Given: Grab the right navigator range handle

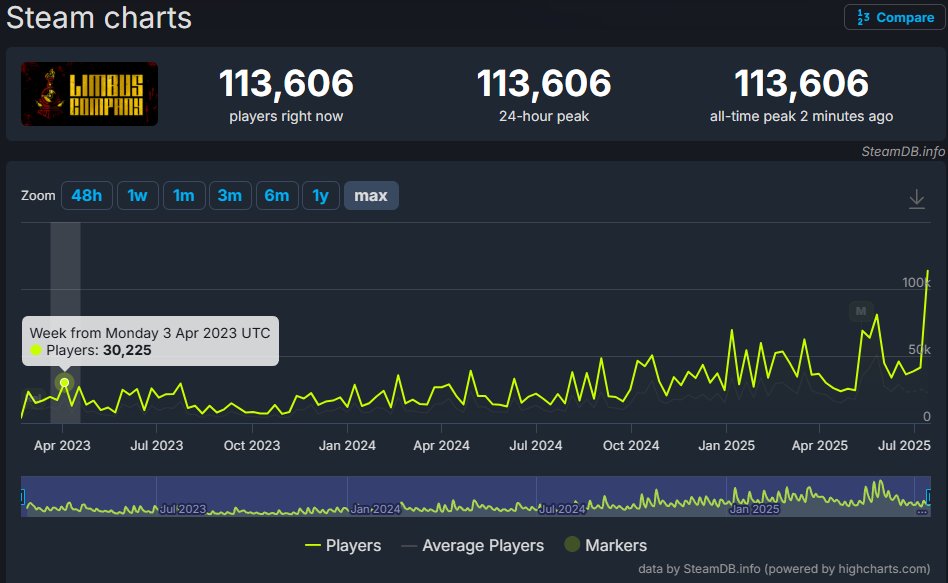Looking at the screenshot, I should [928, 497].
